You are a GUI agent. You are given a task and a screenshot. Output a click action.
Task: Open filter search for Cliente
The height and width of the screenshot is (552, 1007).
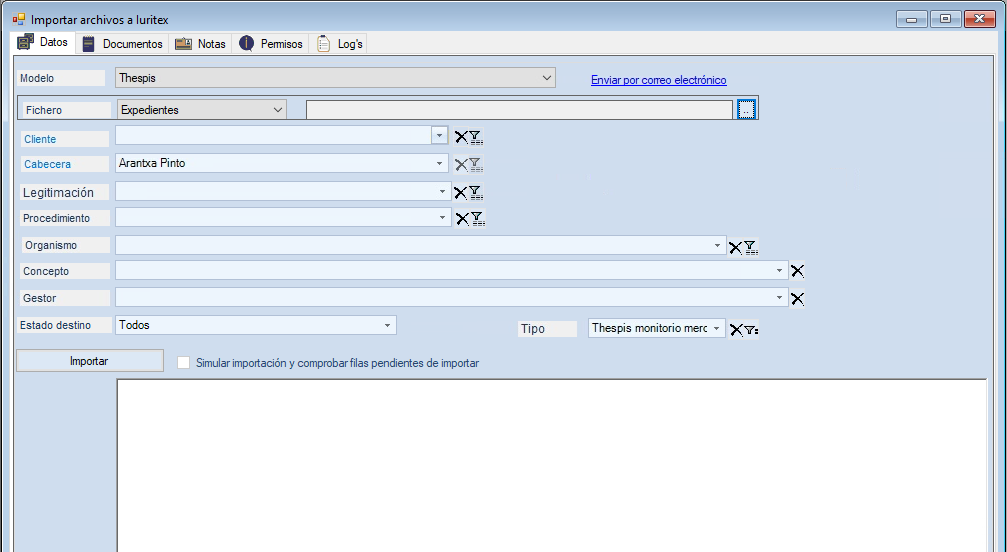click(476, 138)
